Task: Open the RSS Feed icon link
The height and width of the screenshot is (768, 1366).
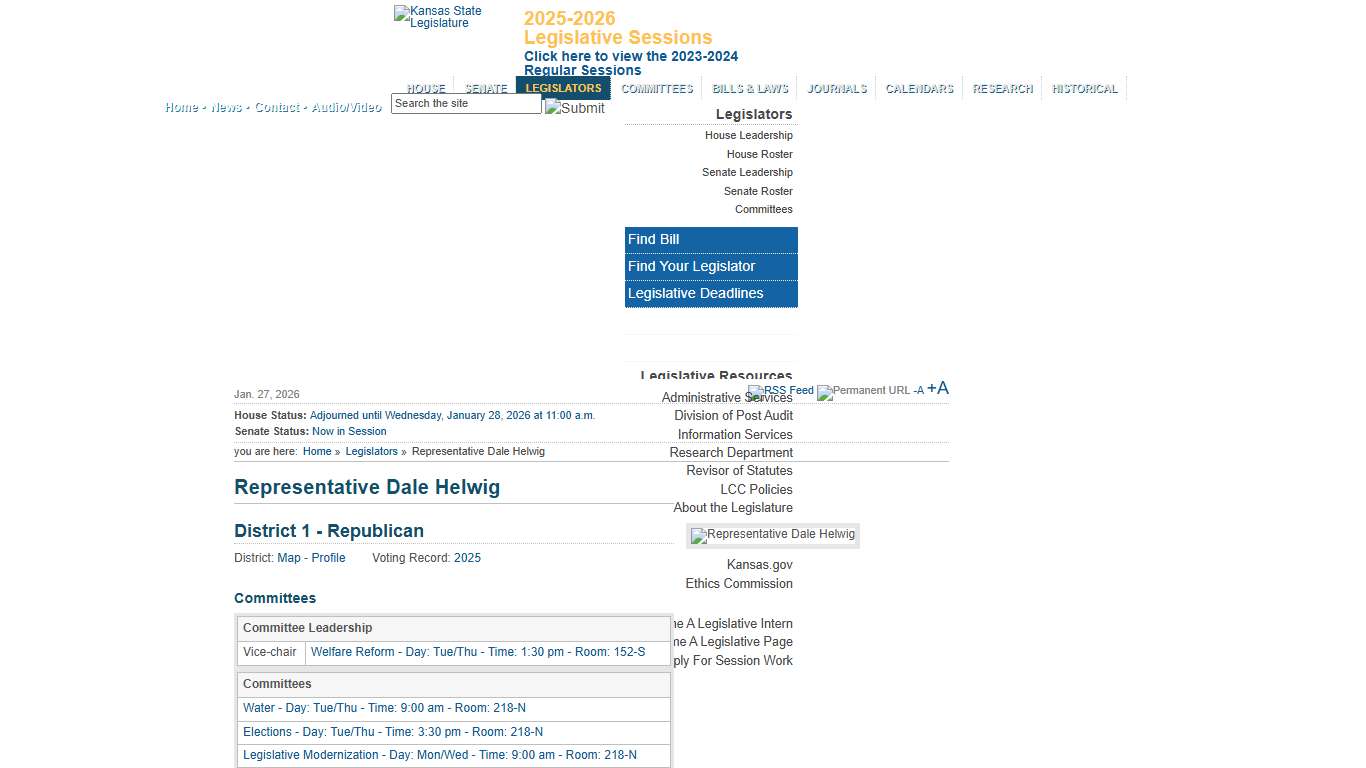Action: [781, 391]
